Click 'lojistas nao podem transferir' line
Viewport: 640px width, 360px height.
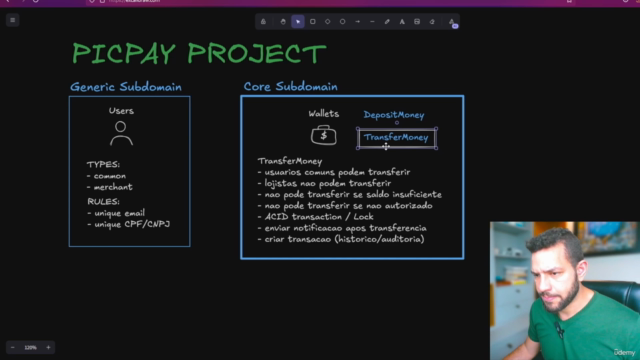(324, 183)
